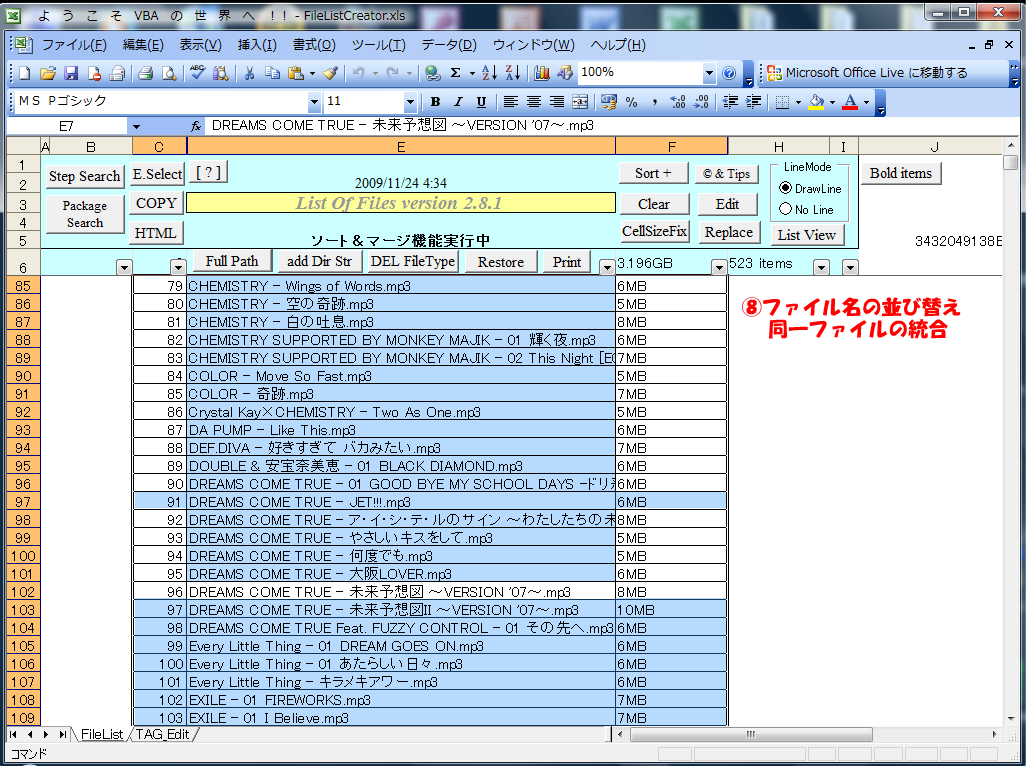Click the Sort + button
The height and width of the screenshot is (766, 1026).
click(654, 173)
